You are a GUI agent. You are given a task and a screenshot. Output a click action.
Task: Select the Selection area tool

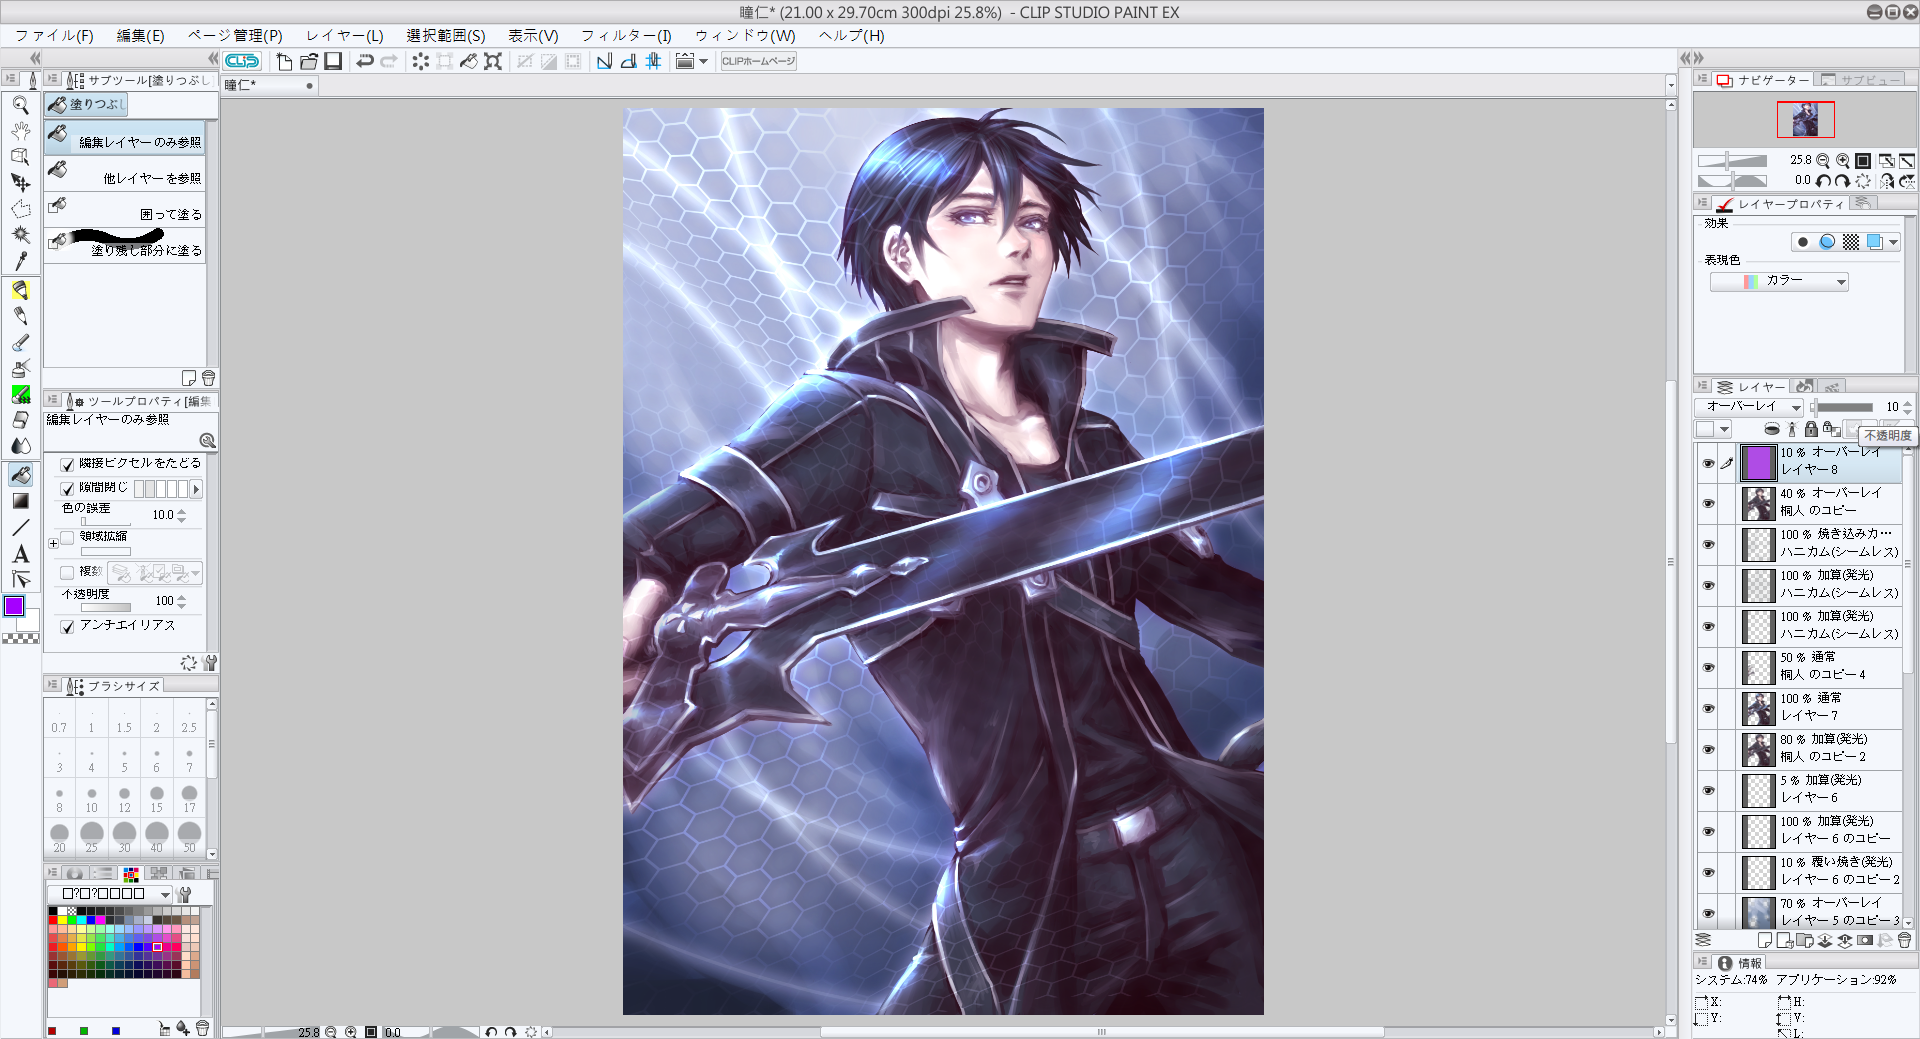(20, 209)
